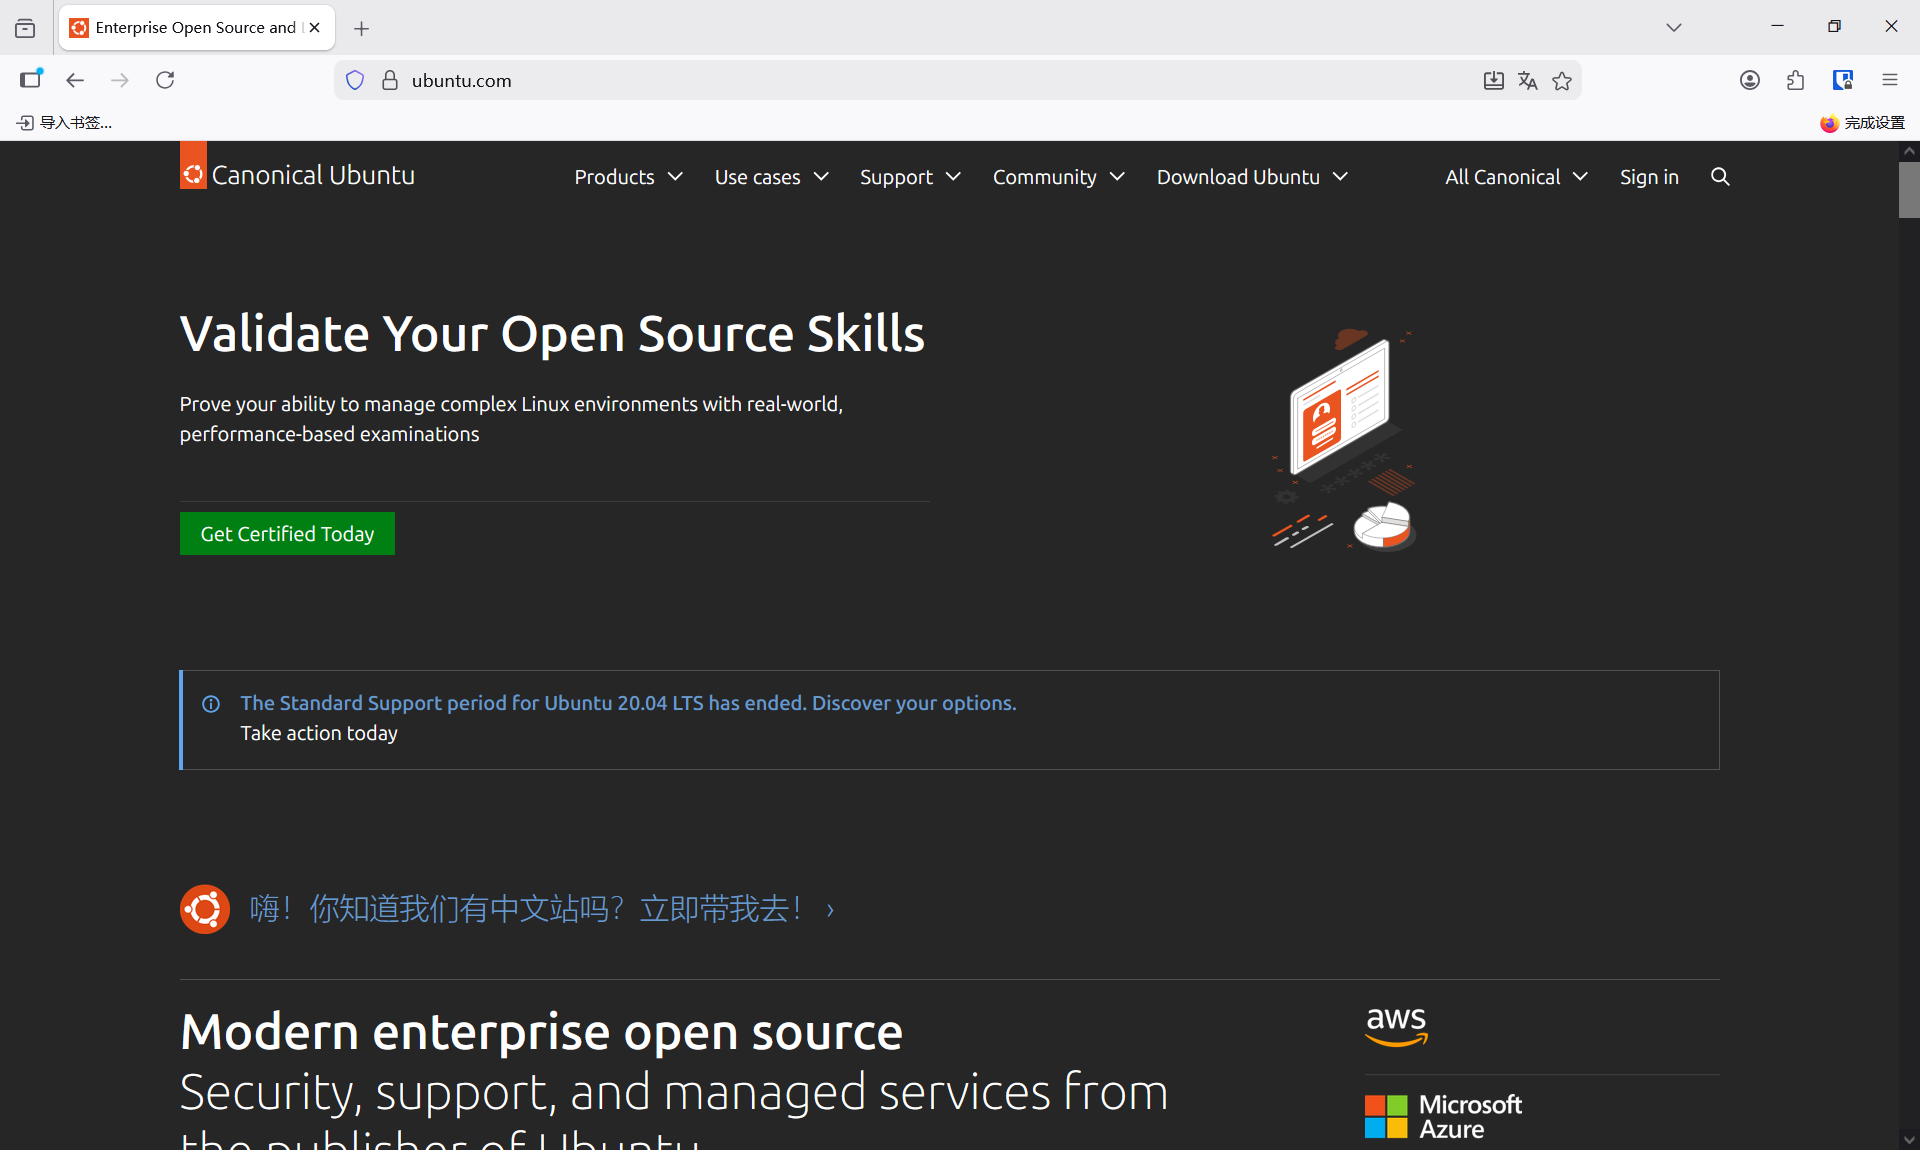Open the All Canonical dropdown

[1516, 177]
